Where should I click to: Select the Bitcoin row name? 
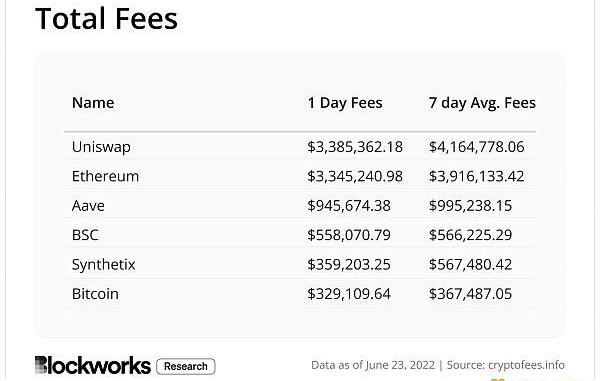(95, 294)
